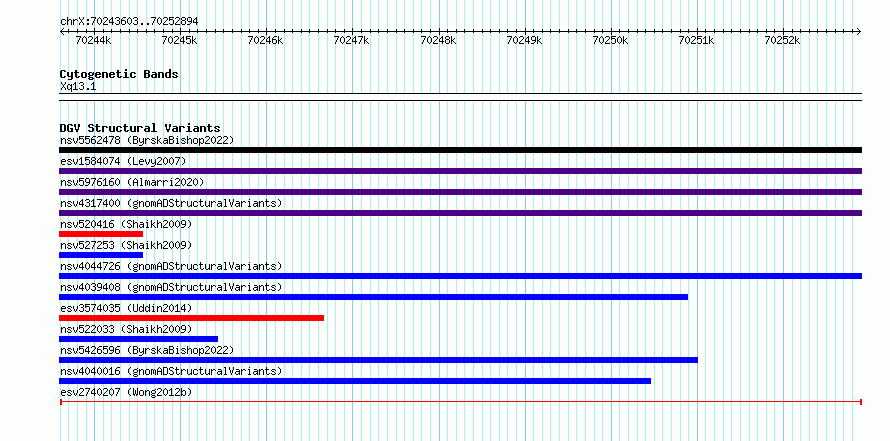Click the 70247k ruler label
This screenshot has height=441, width=890.
tap(351, 40)
